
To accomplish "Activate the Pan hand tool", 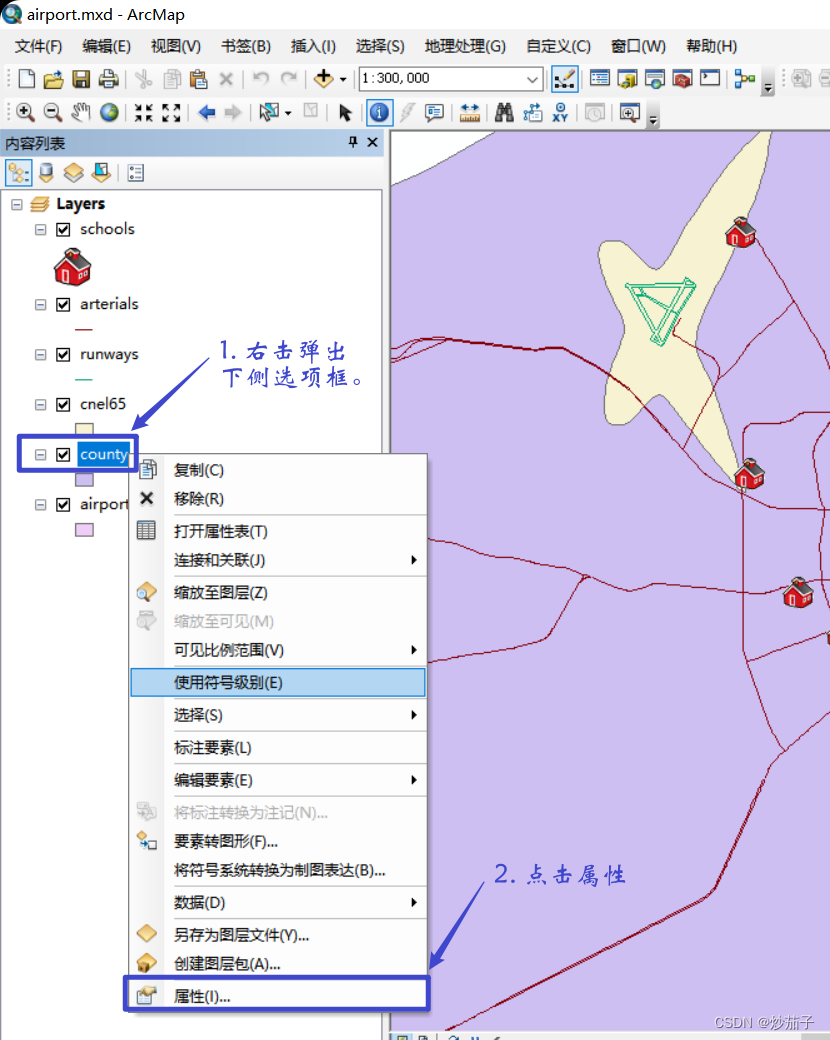I will coord(81,112).
